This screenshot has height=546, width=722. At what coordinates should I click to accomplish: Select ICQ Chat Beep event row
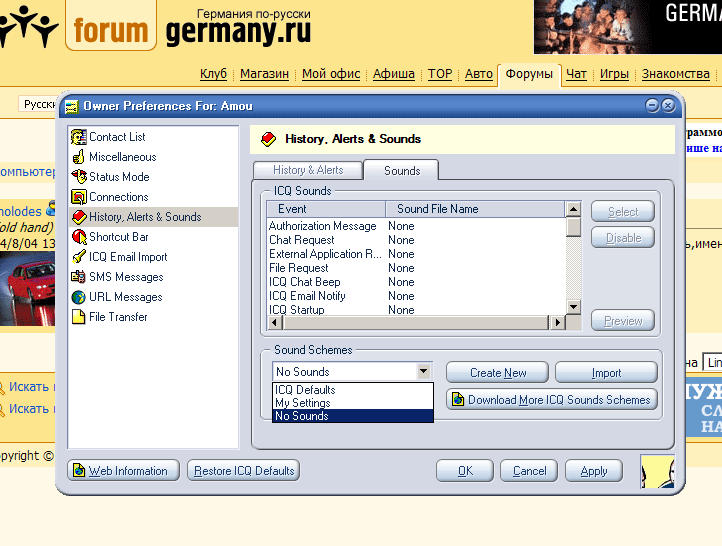[416, 282]
